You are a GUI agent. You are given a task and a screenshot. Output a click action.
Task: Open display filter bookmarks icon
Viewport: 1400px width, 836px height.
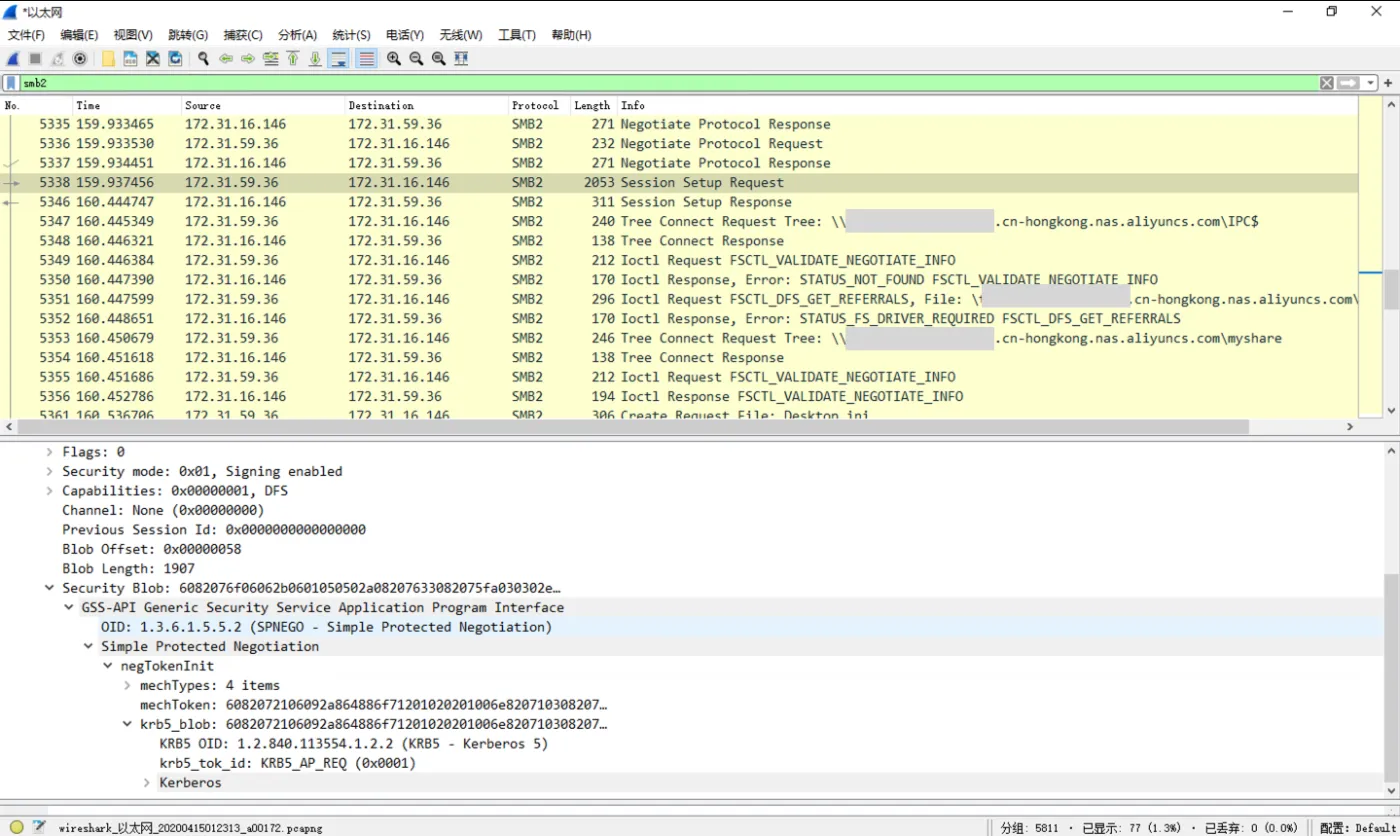pos(11,83)
